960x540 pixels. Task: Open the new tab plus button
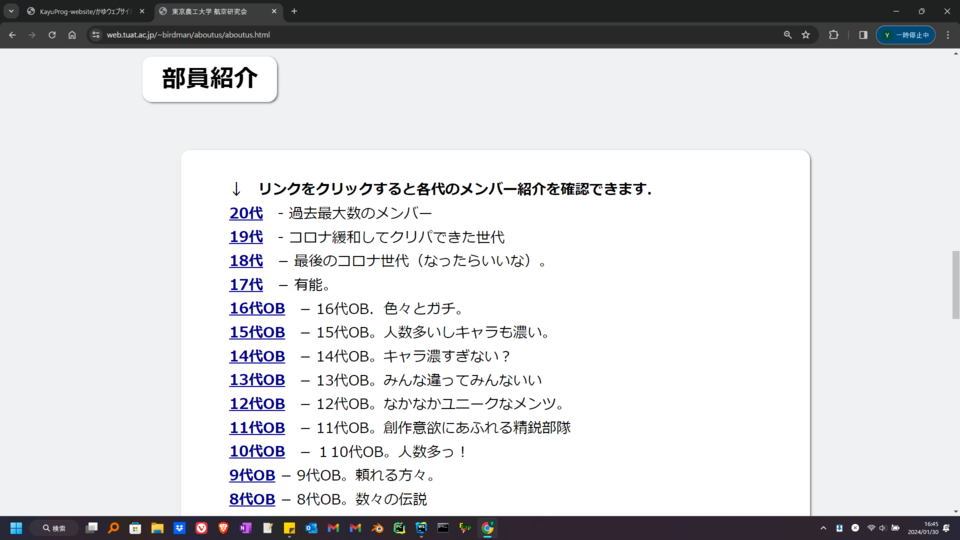(x=294, y=11)
